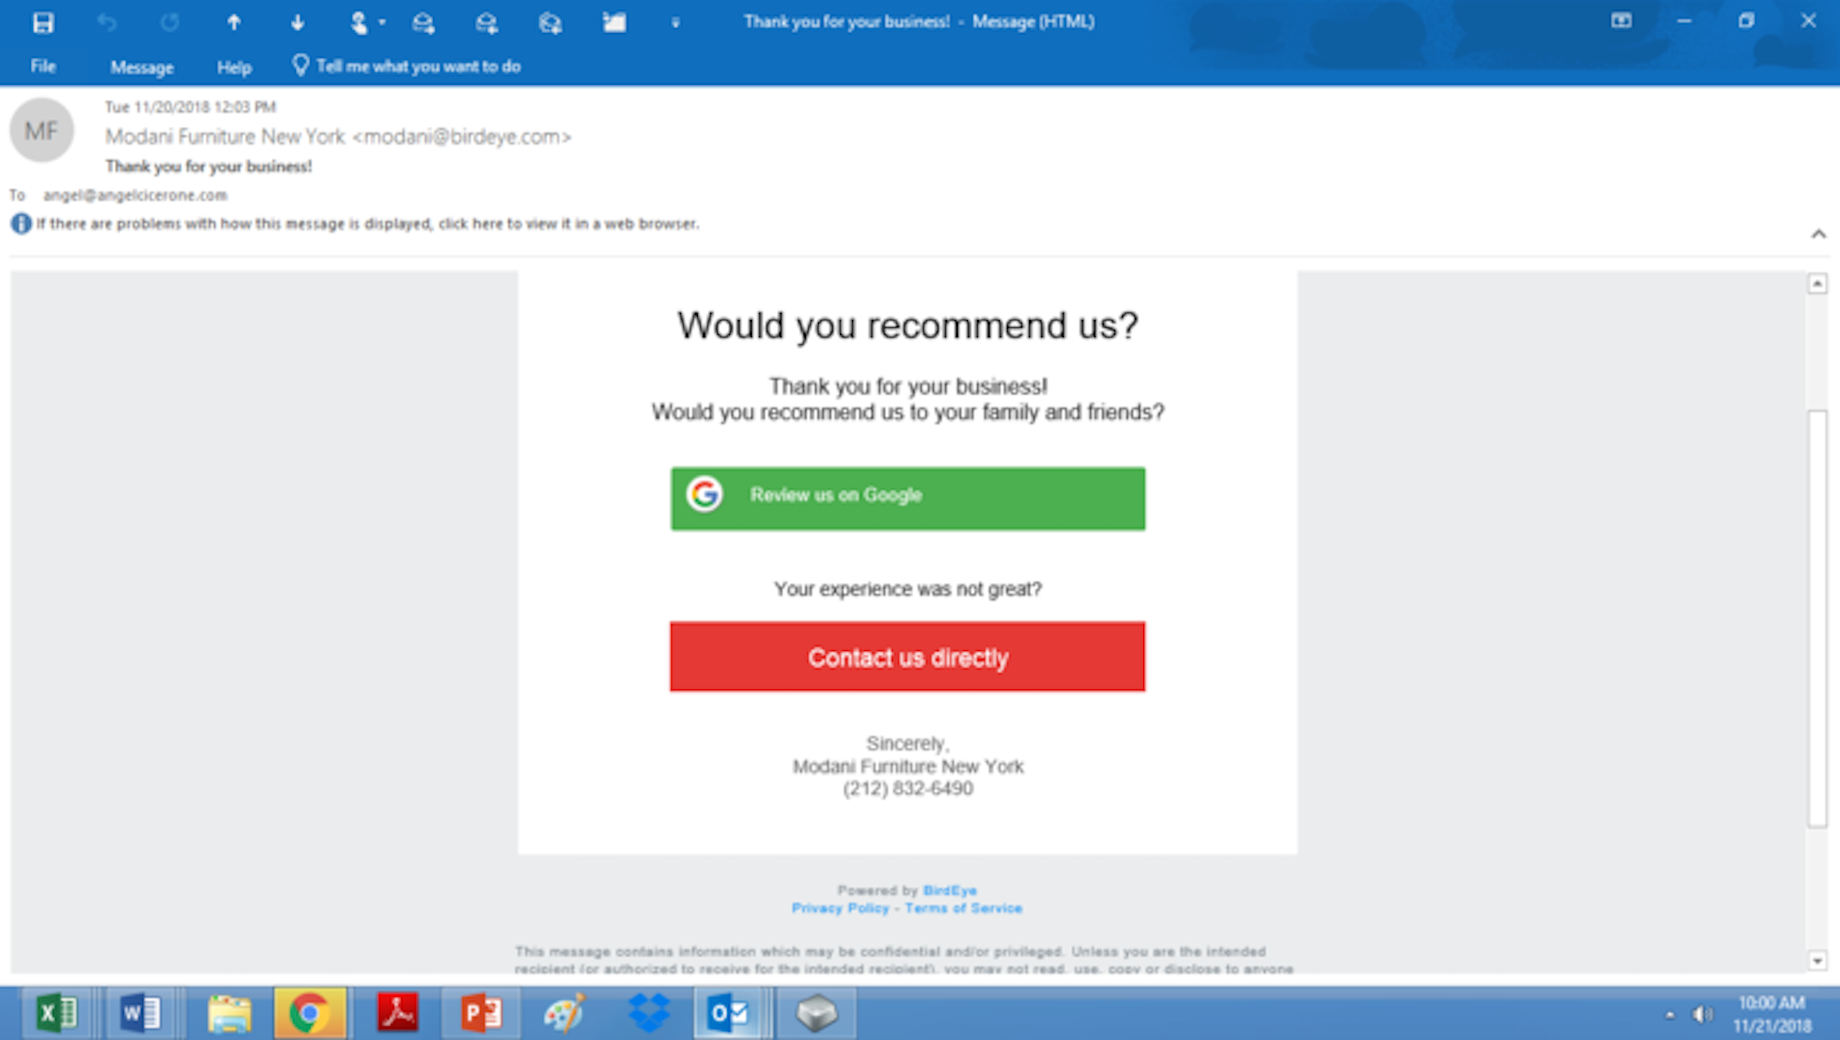Click the Forward envelope icon
This screenshot has width=1840, height=1040.
coord(550,22)
